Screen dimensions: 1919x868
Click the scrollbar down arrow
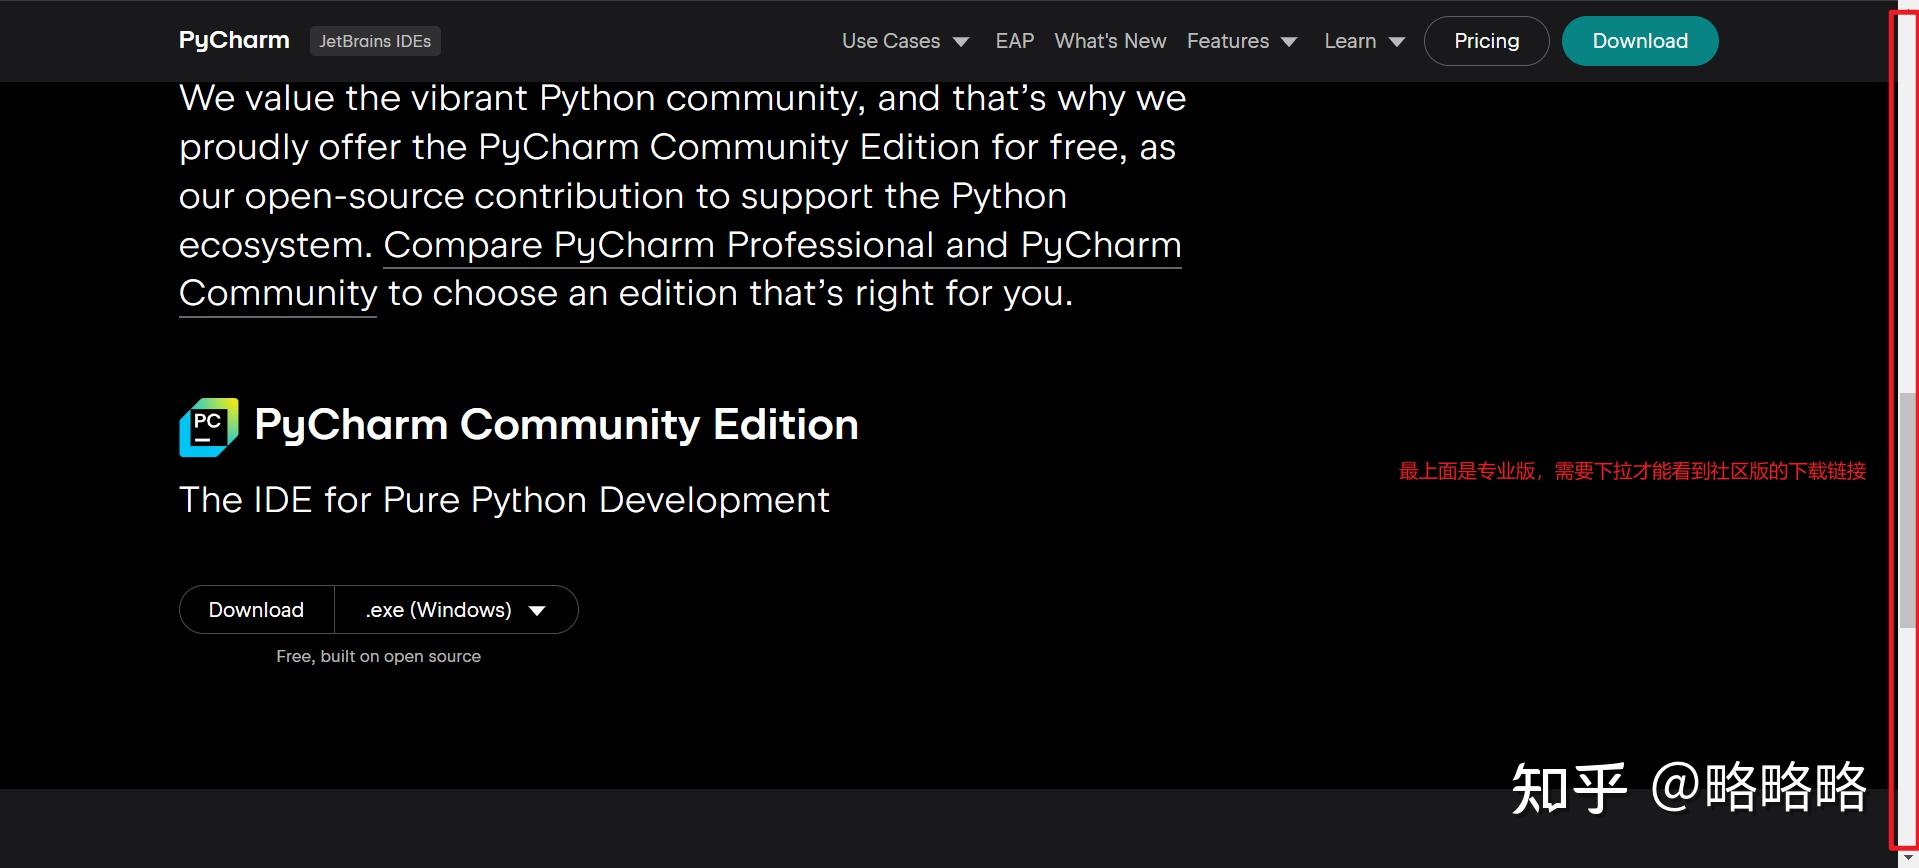[1908, 859]
